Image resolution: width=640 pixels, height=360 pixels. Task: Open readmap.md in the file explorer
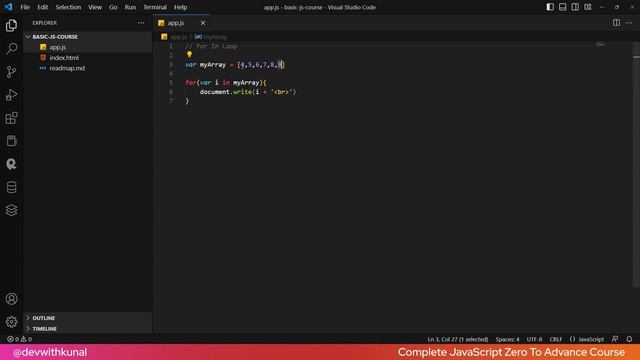point(88,68)
